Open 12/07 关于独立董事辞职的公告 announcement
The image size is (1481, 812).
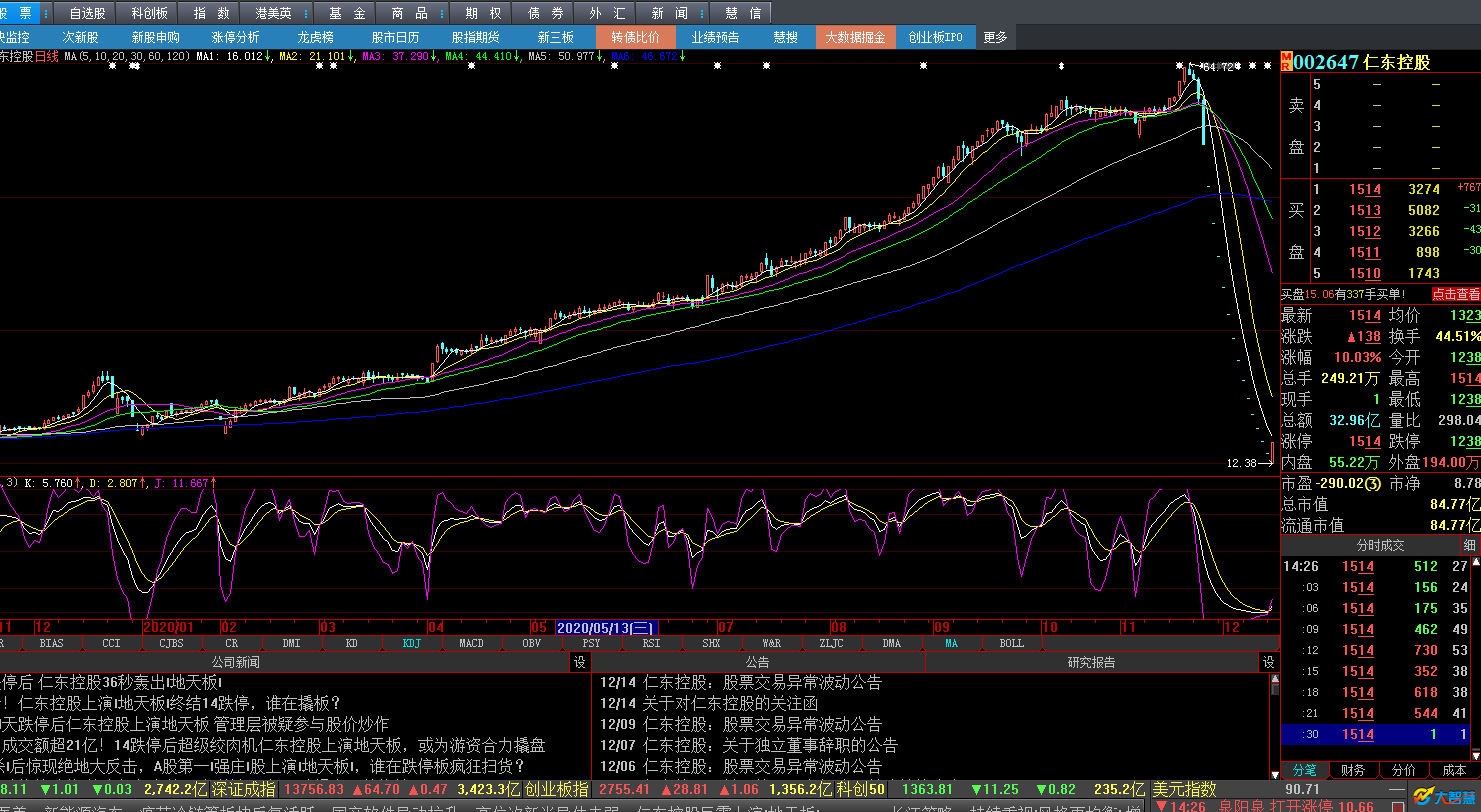[x=748, y=745]
